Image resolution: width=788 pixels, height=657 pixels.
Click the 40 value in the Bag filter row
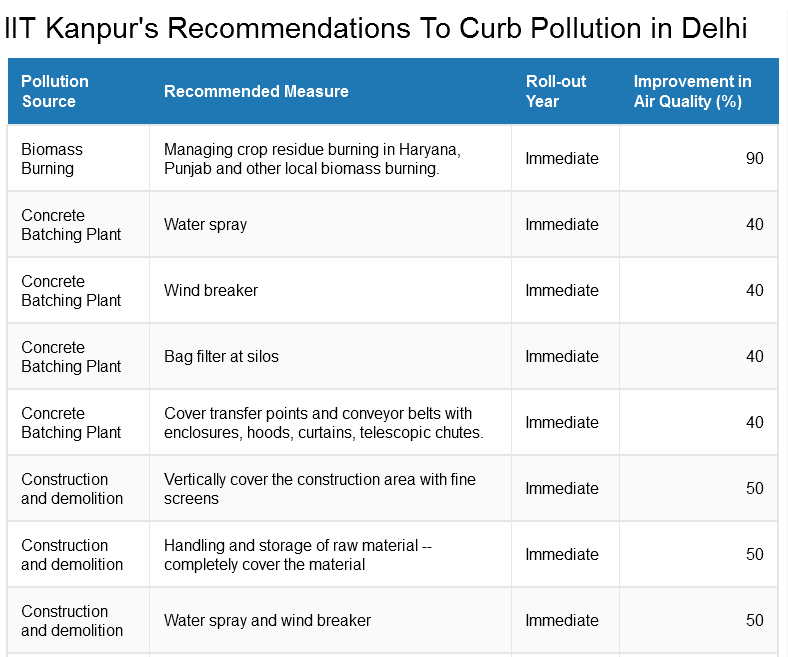click(754, 356)
